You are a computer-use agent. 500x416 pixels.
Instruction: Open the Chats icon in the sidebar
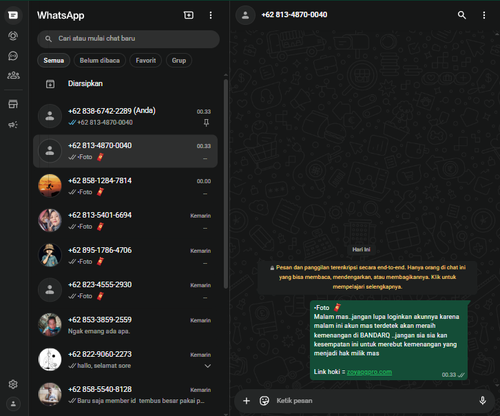click(13, 15)
